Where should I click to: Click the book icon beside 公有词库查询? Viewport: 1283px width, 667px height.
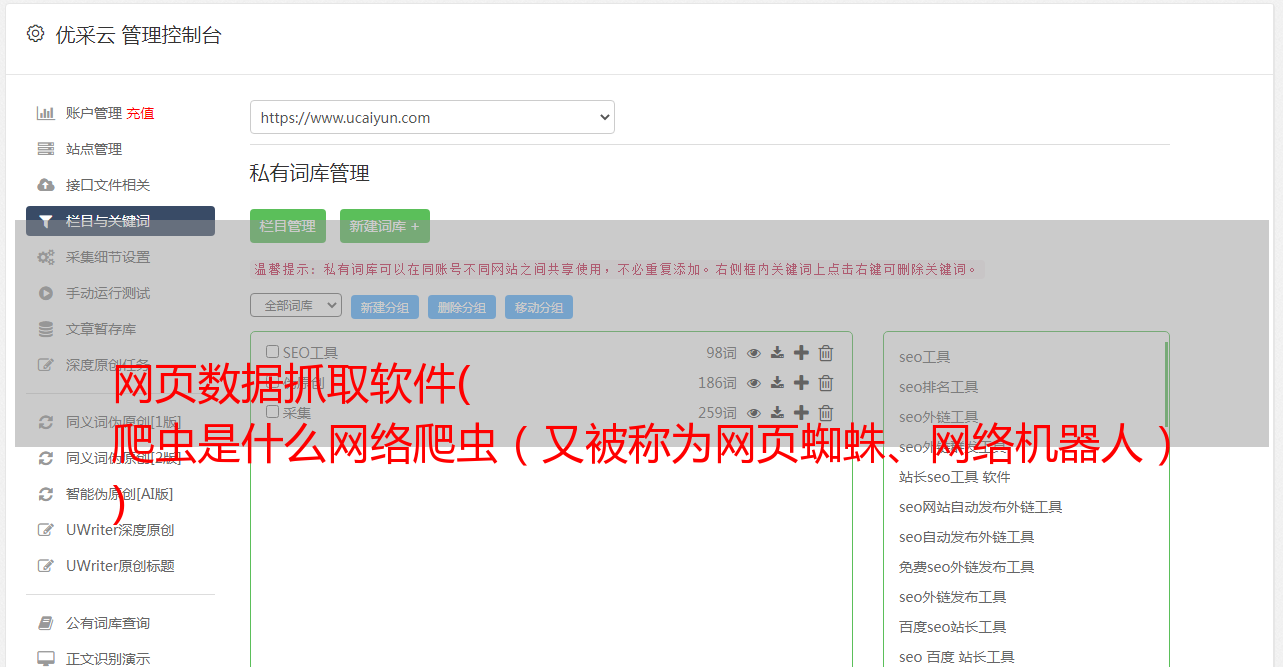[45, 623]
